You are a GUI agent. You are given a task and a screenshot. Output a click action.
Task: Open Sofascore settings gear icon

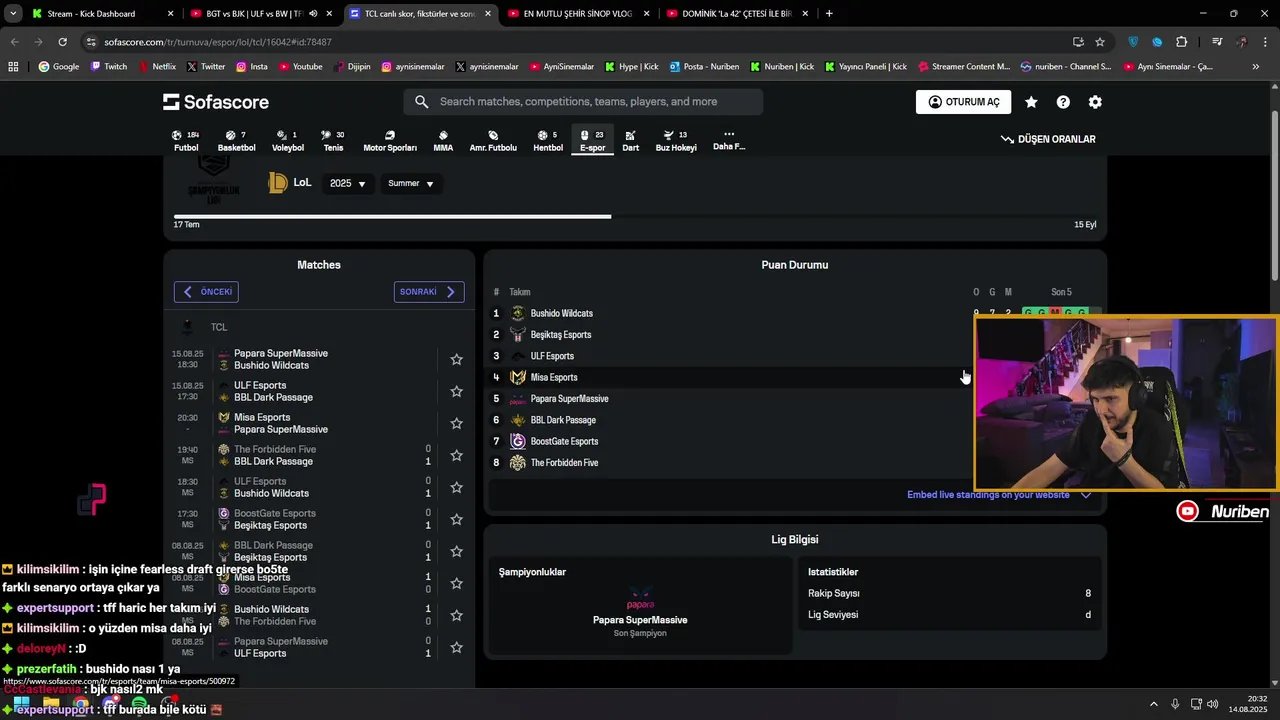(x=1095, y=102)
